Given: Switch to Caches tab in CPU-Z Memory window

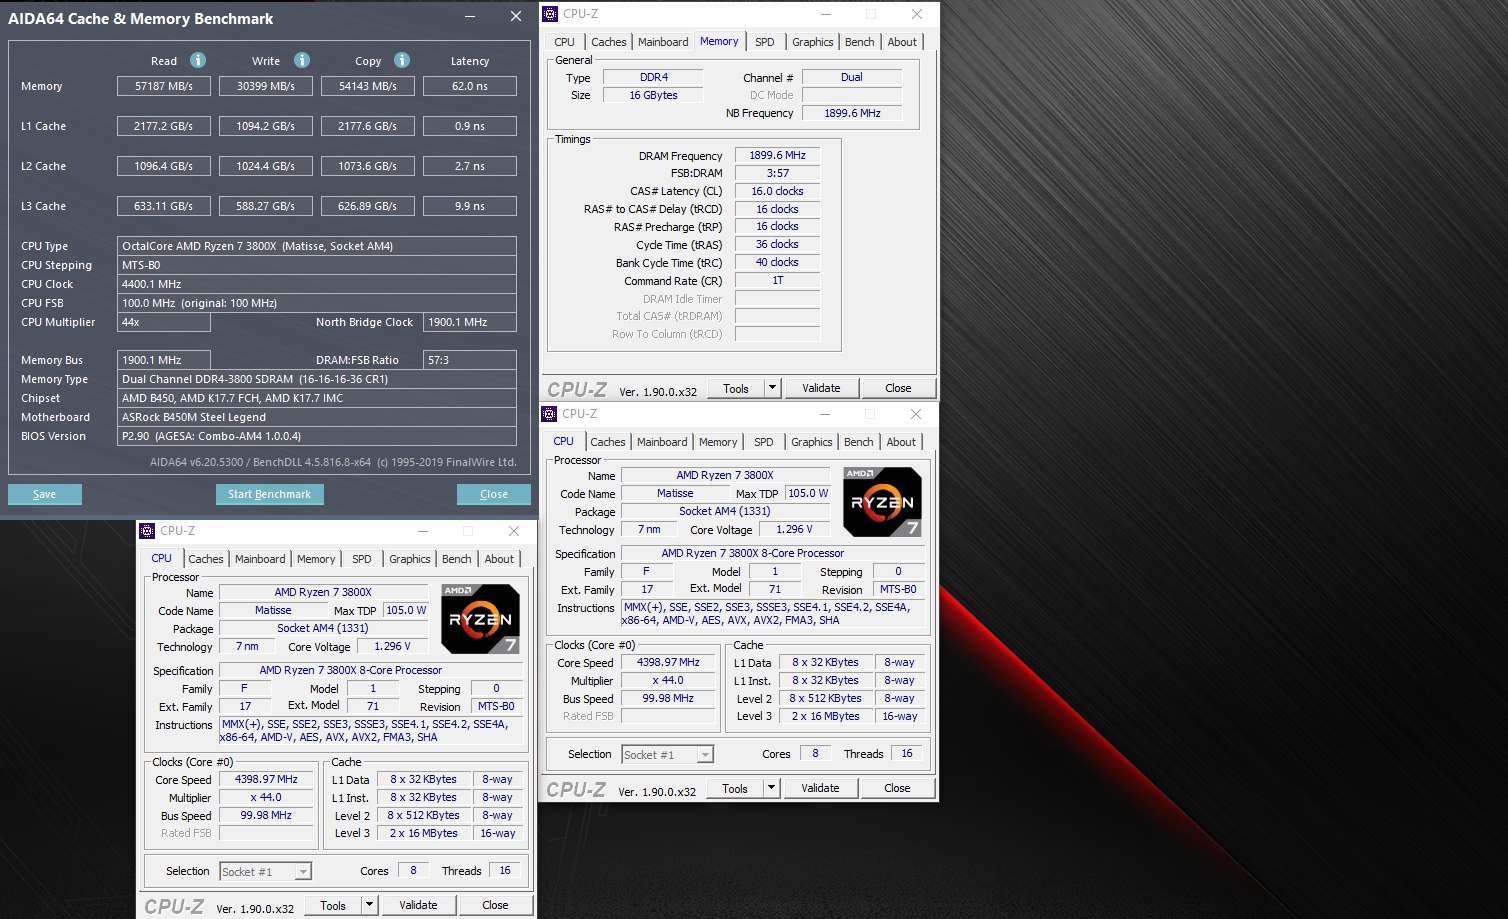Looking at the screenshot, I should (x=608, y=42).
